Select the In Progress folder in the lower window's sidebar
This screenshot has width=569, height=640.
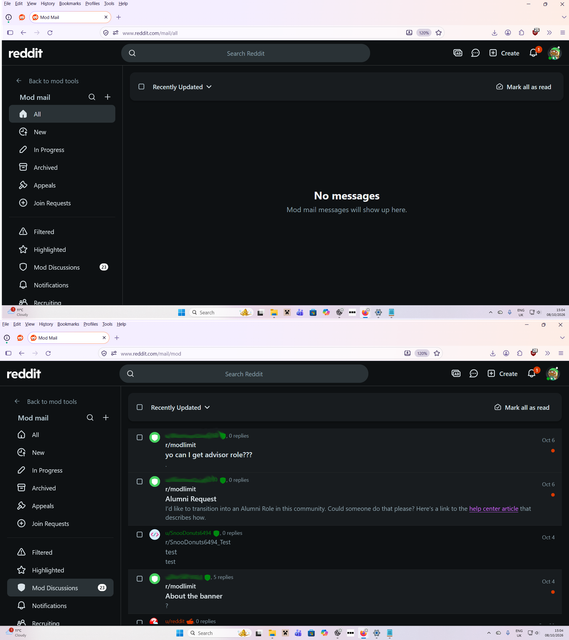60,470
